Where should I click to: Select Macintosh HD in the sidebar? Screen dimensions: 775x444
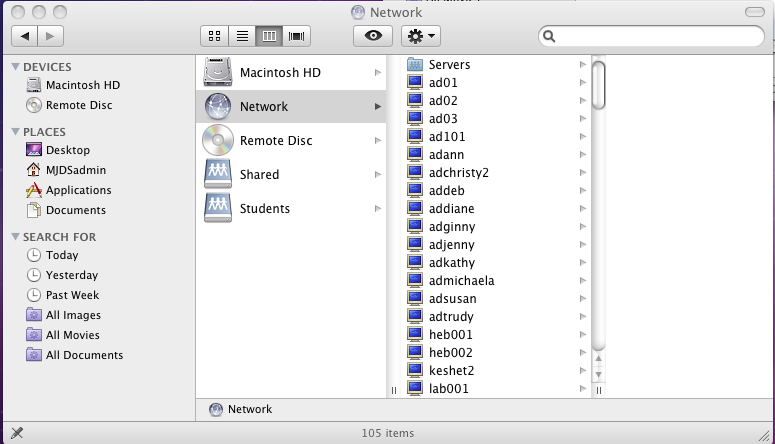(x=73, y=85)
